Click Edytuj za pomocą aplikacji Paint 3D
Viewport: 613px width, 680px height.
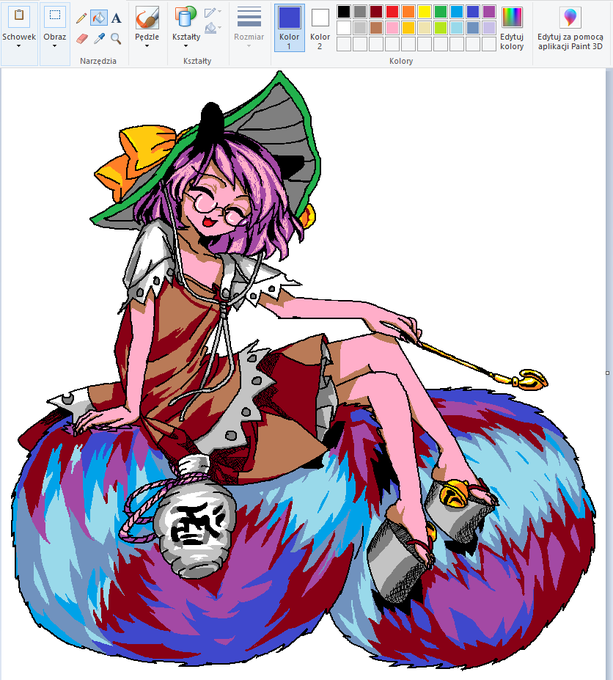(x=570, y=28)
